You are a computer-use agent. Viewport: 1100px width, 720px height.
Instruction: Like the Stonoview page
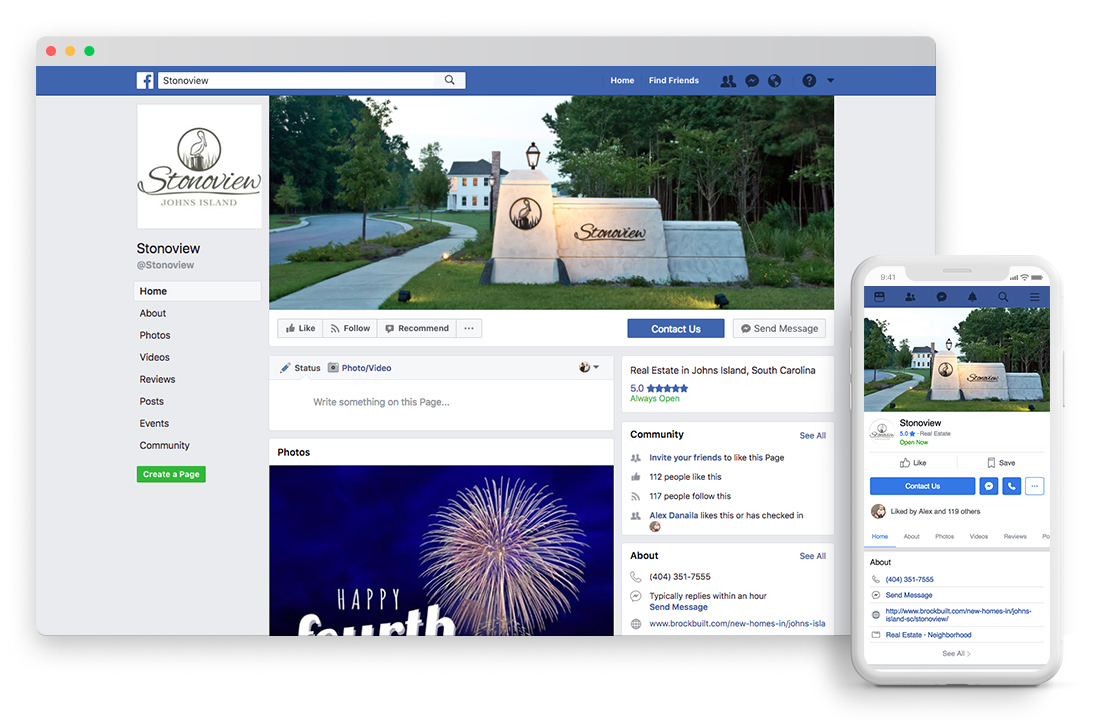[x=300, y=328]
